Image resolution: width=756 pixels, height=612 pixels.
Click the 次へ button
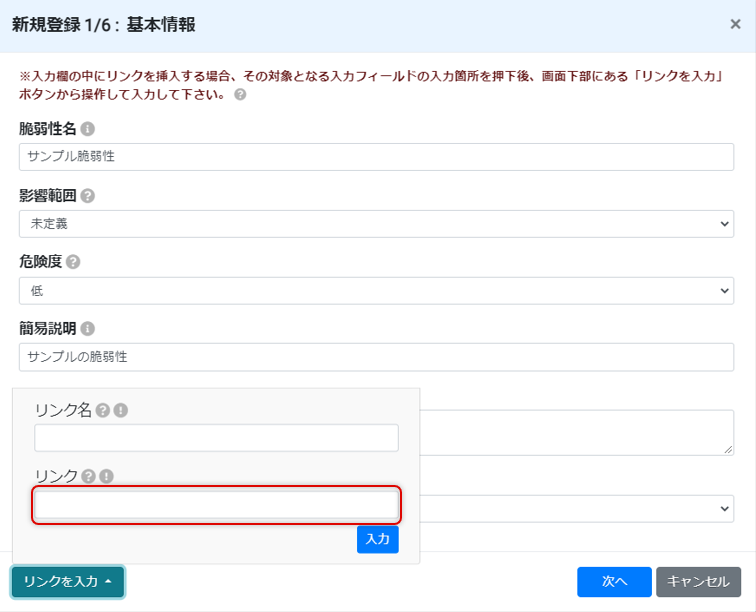(x=614, y=582)
